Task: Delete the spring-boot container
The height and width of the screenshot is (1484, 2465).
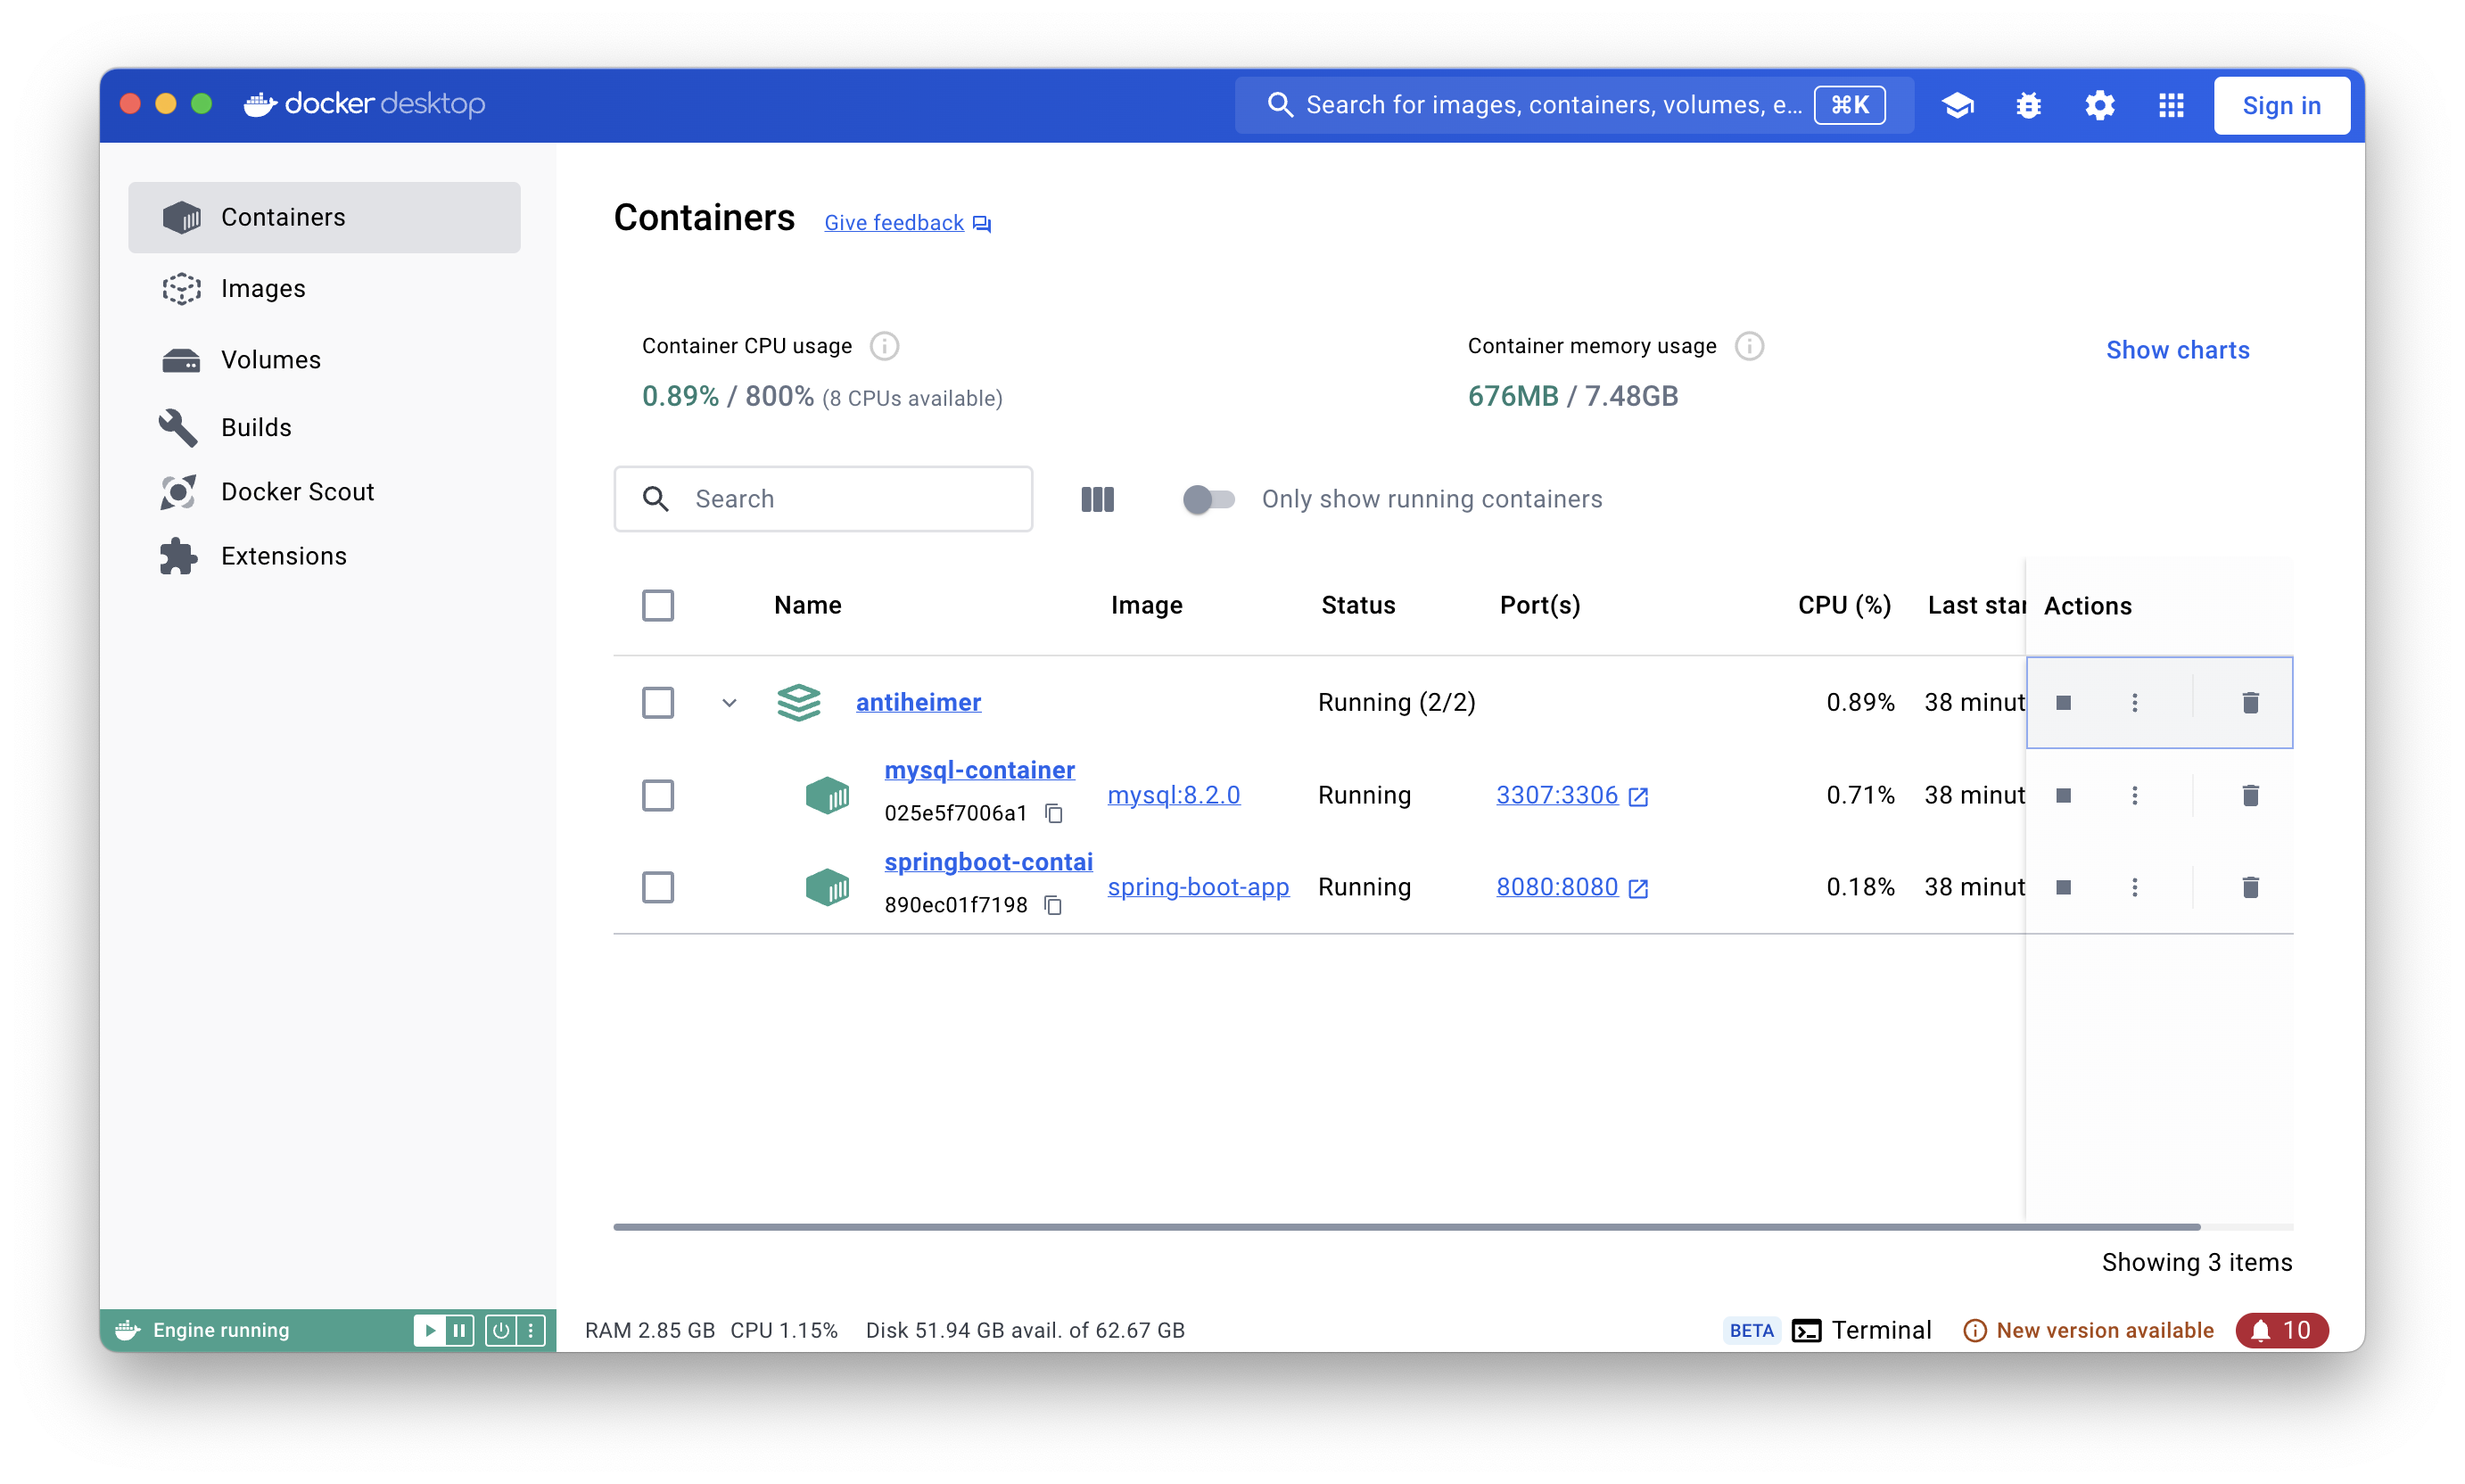Action: pyautogui.click(x=2251, y=887)
